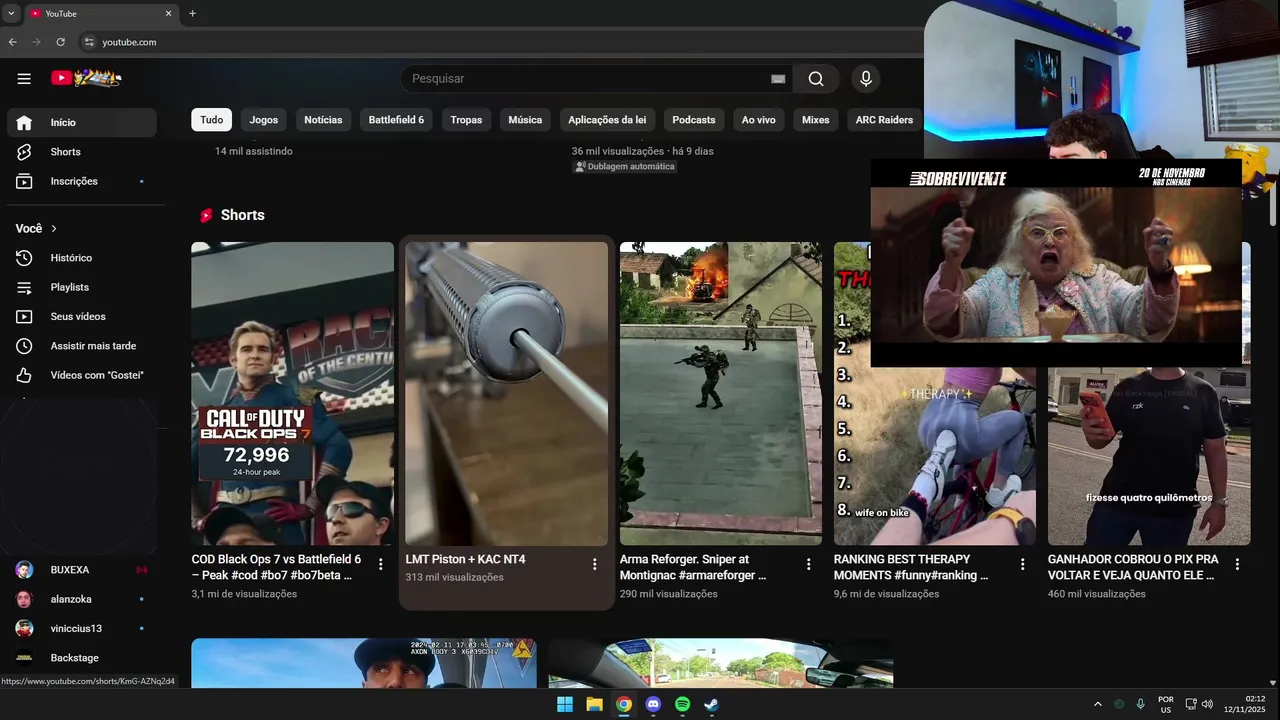Image resolution: width=1280 pixels, height=720 pixels.
Task: Click the Dublagem automática badge
Action: click(625, 167)
